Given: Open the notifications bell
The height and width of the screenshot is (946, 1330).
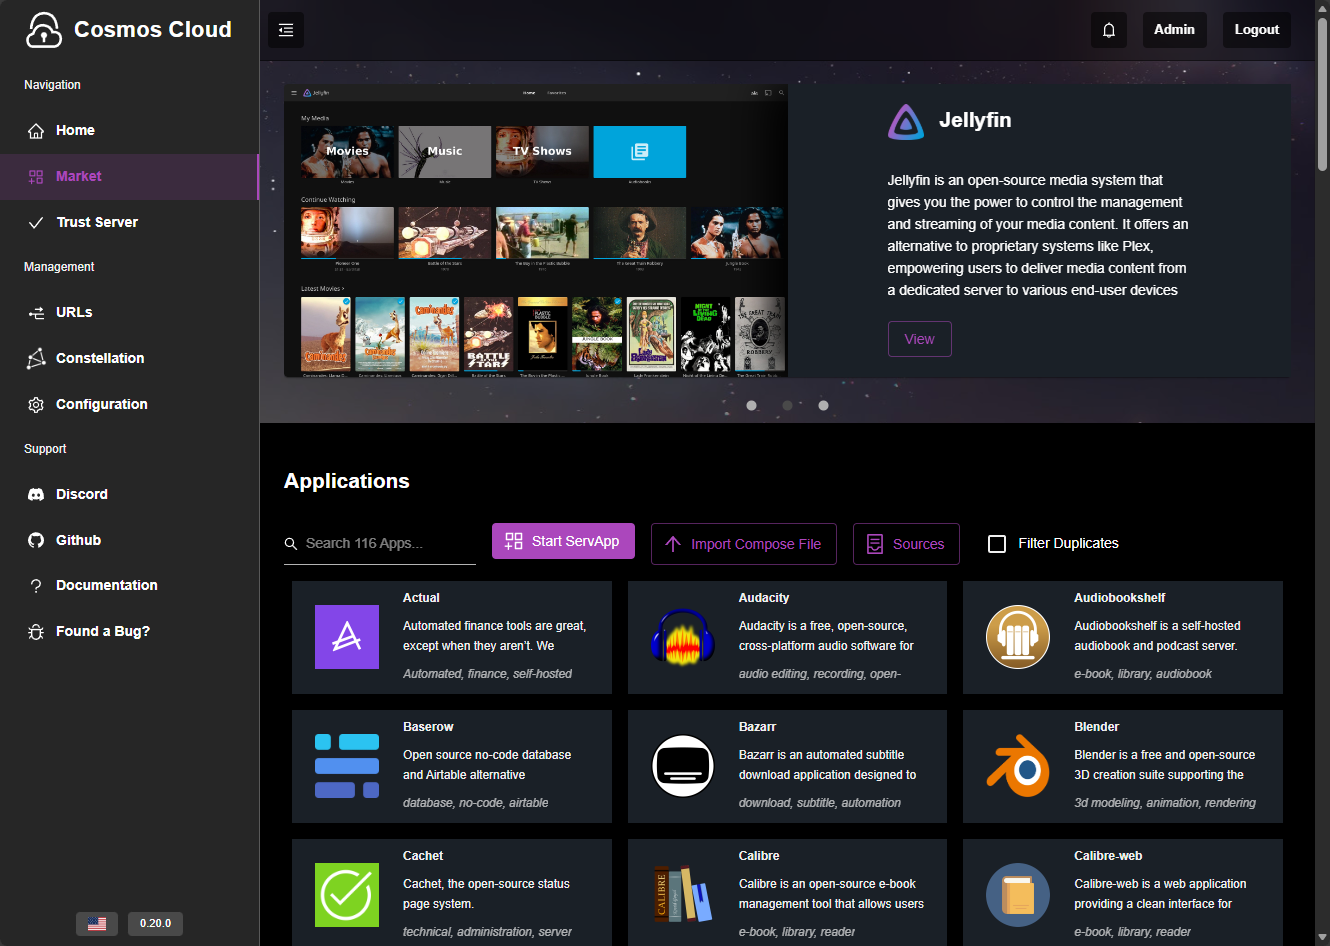Looking at the screenshot, I should click(x=1109, y=30).
